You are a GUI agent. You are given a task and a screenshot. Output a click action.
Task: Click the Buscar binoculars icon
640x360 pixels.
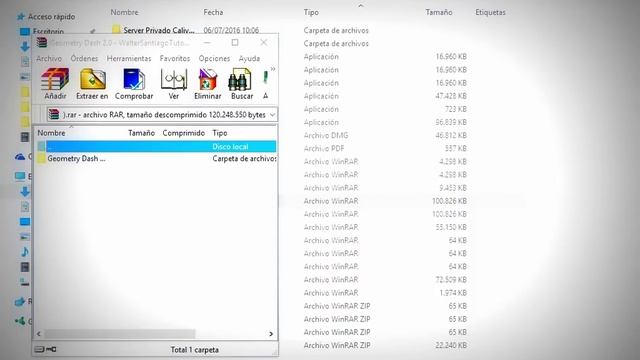click(240, 79)
